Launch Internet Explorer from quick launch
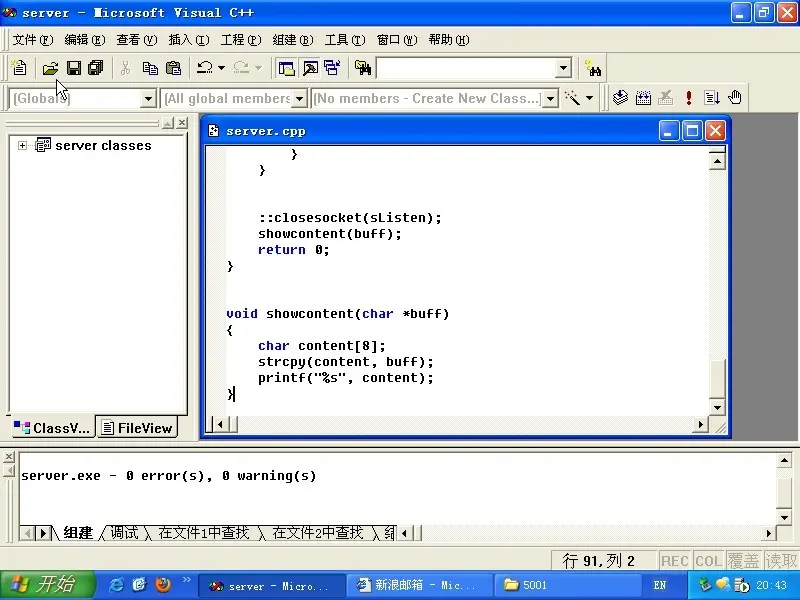 116,585
